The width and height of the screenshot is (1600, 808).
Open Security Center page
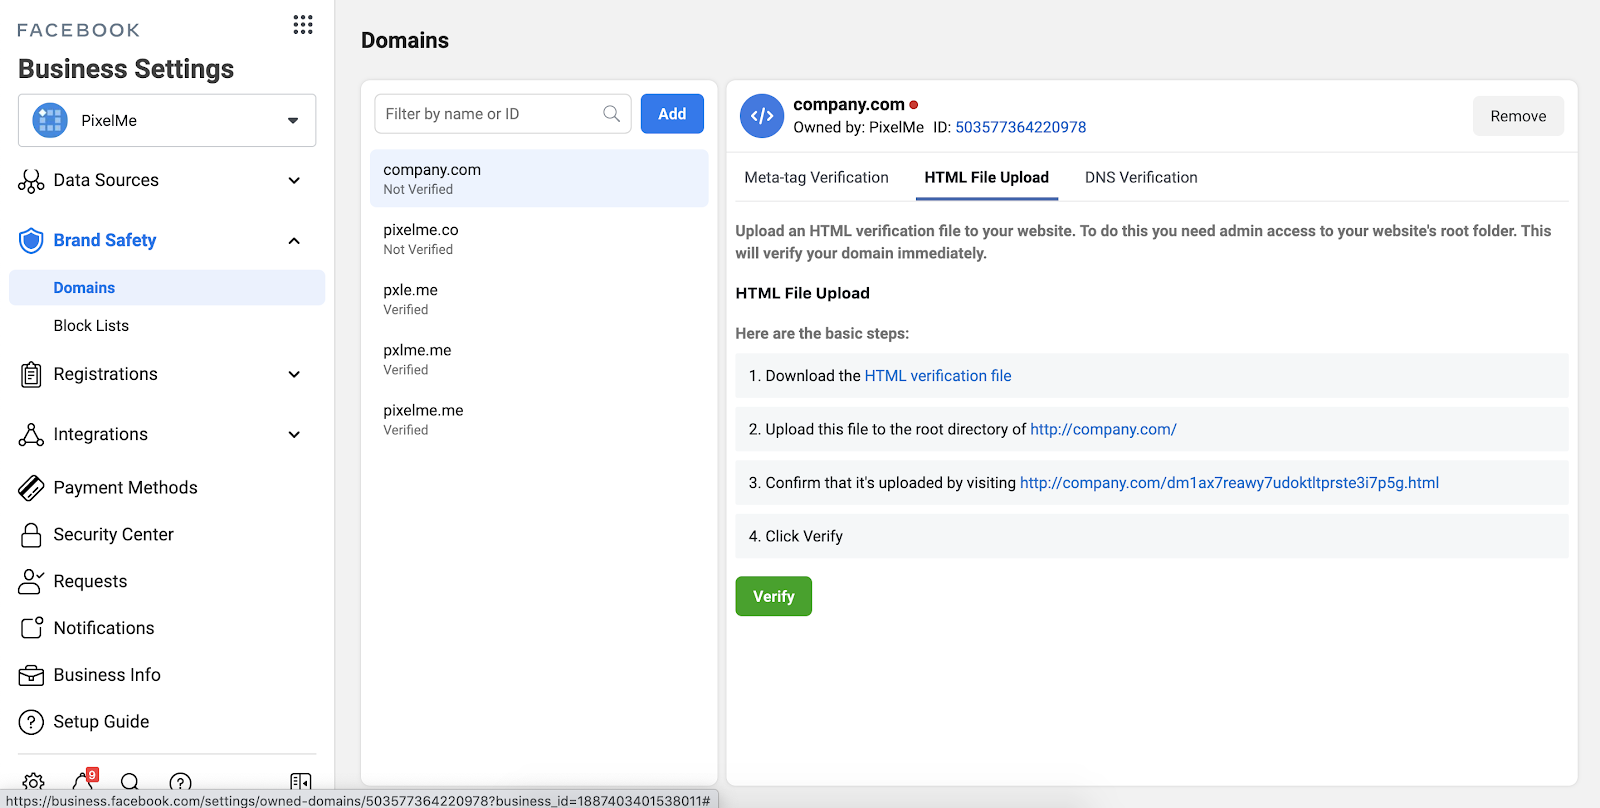pyautogui.click(x=113, y=535)
